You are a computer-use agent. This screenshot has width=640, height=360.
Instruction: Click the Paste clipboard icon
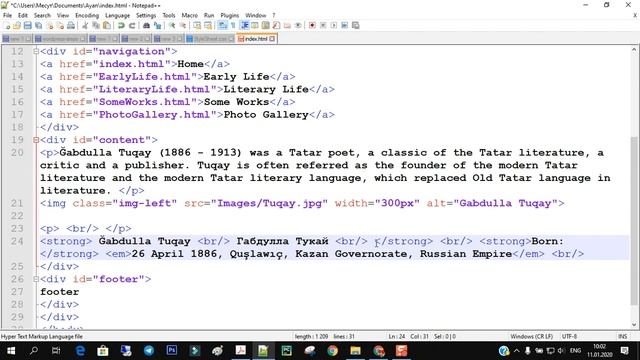coord(107,25)
